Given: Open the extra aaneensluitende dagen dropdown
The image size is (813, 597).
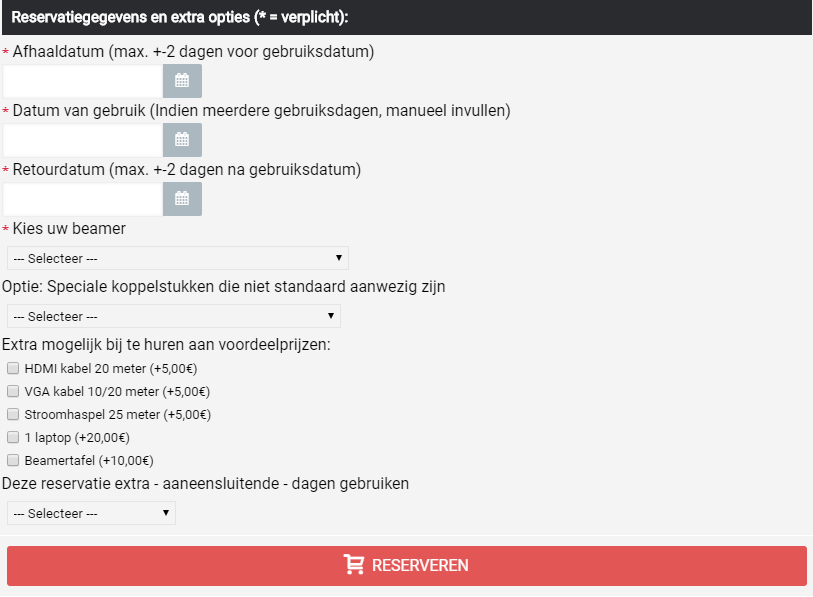Looking at the screenshot, I should [x=91, y=513].
